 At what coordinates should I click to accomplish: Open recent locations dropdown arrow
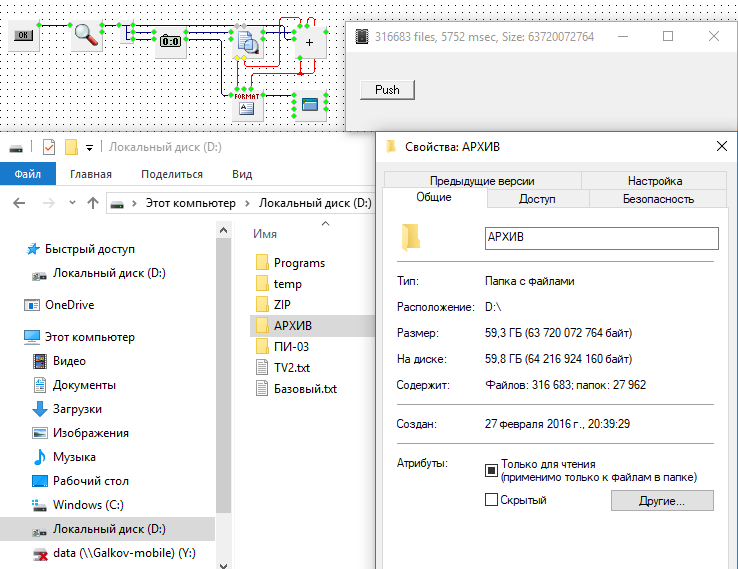70,203
